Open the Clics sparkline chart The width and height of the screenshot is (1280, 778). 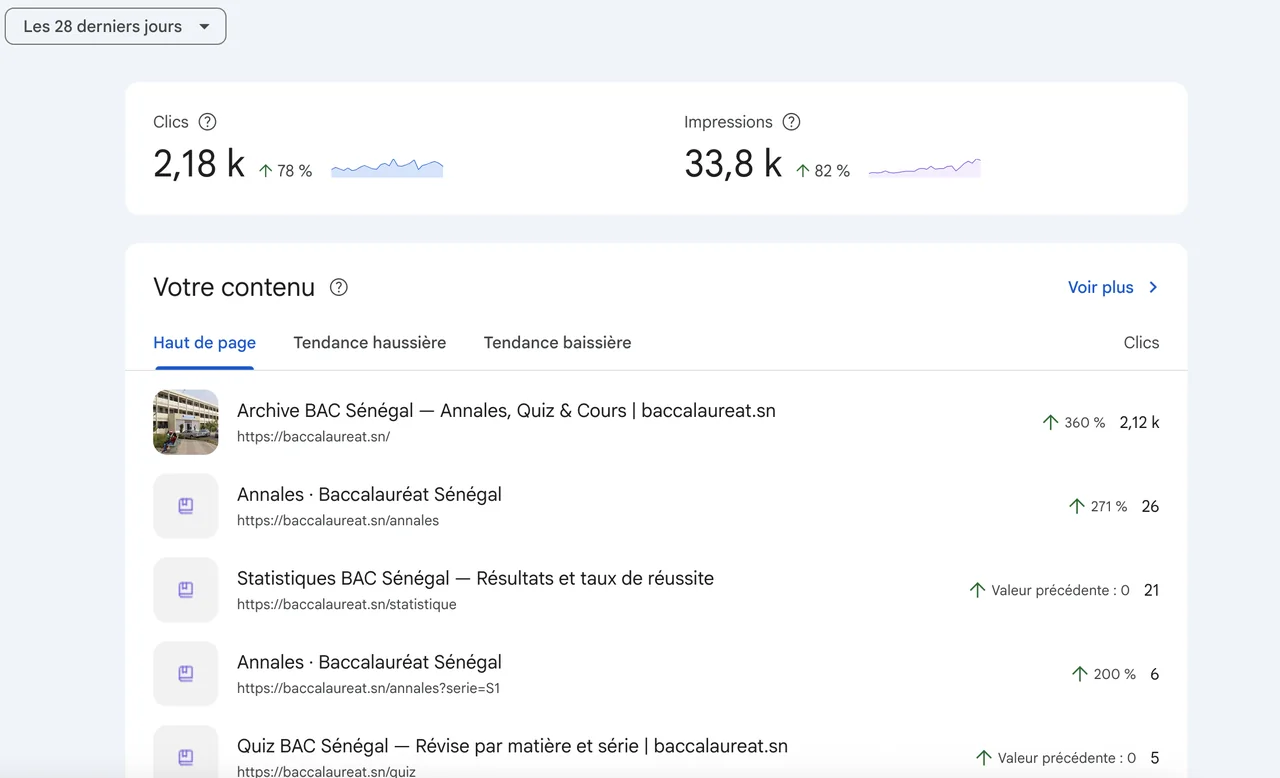[x=387, y=168]
